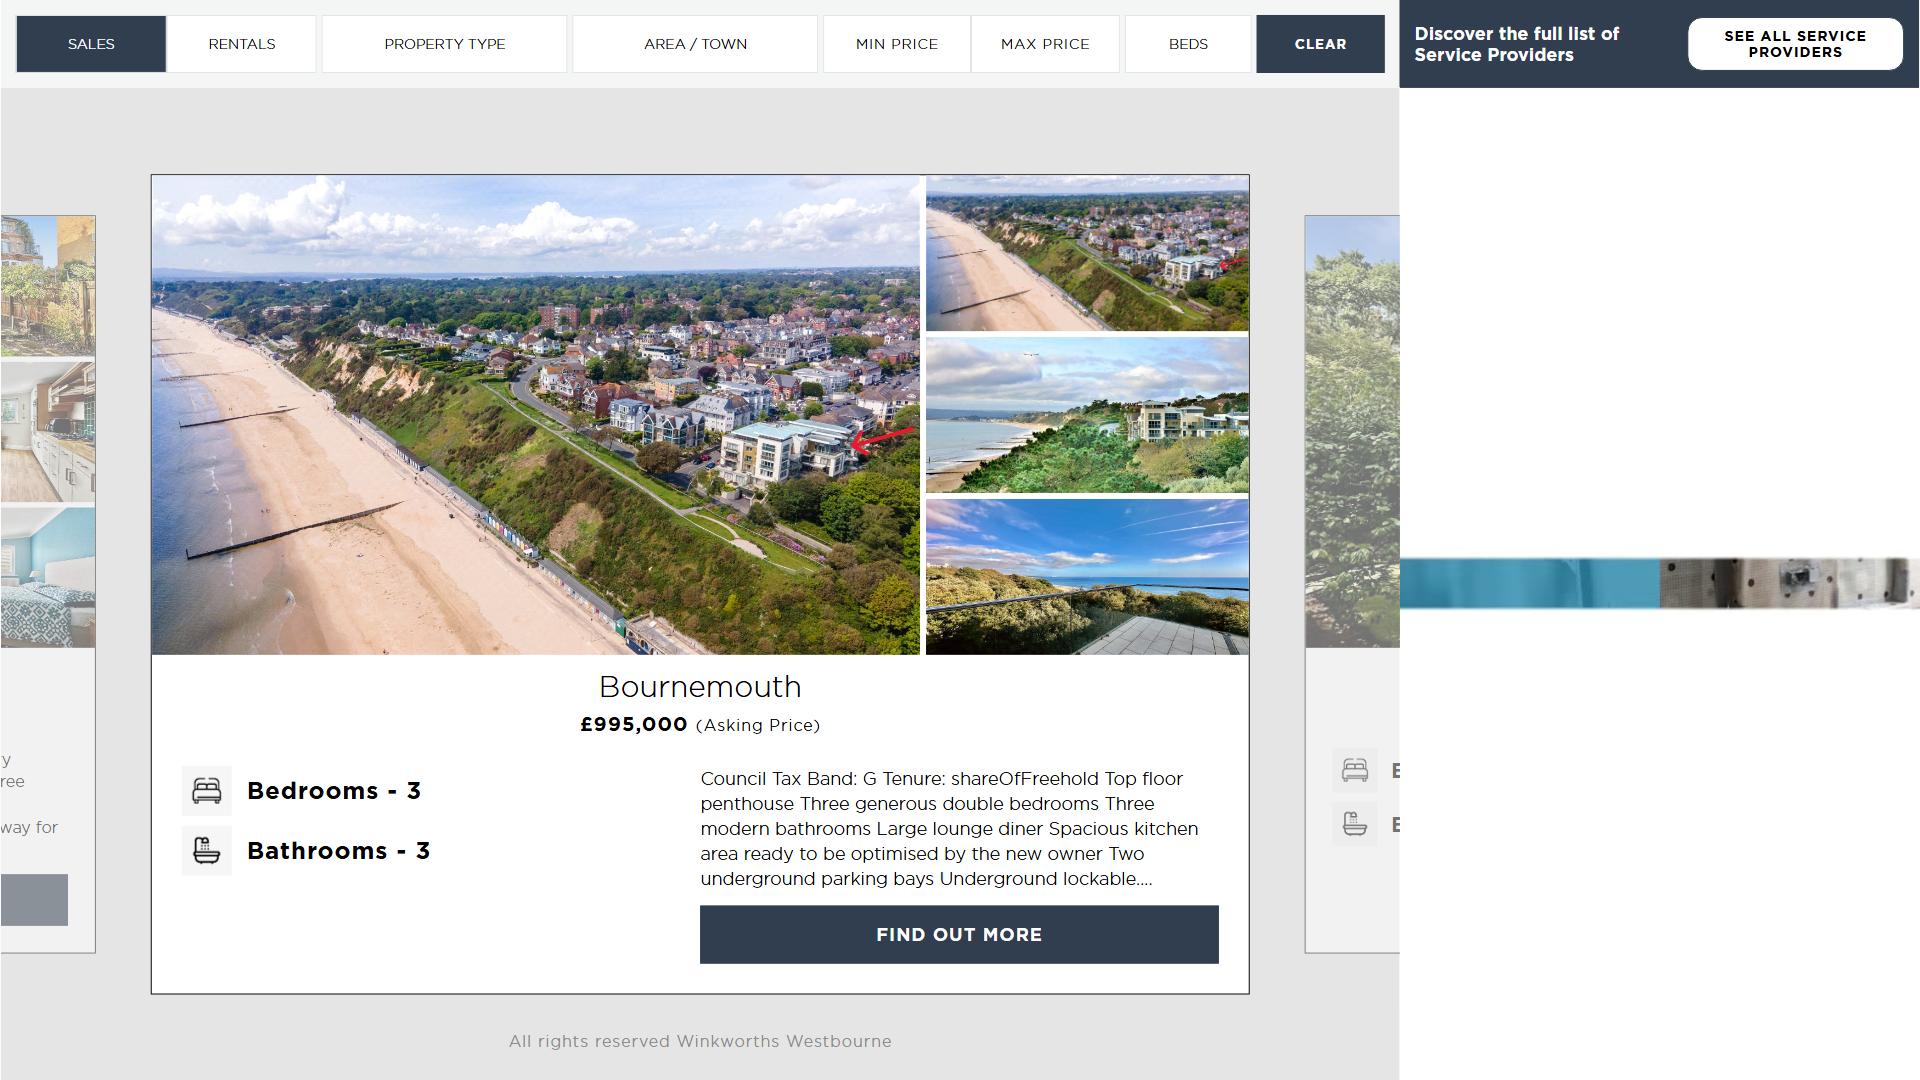Open the Max Price dropdown
Screen dimensions: 1920x1080
pos(1045,44)
